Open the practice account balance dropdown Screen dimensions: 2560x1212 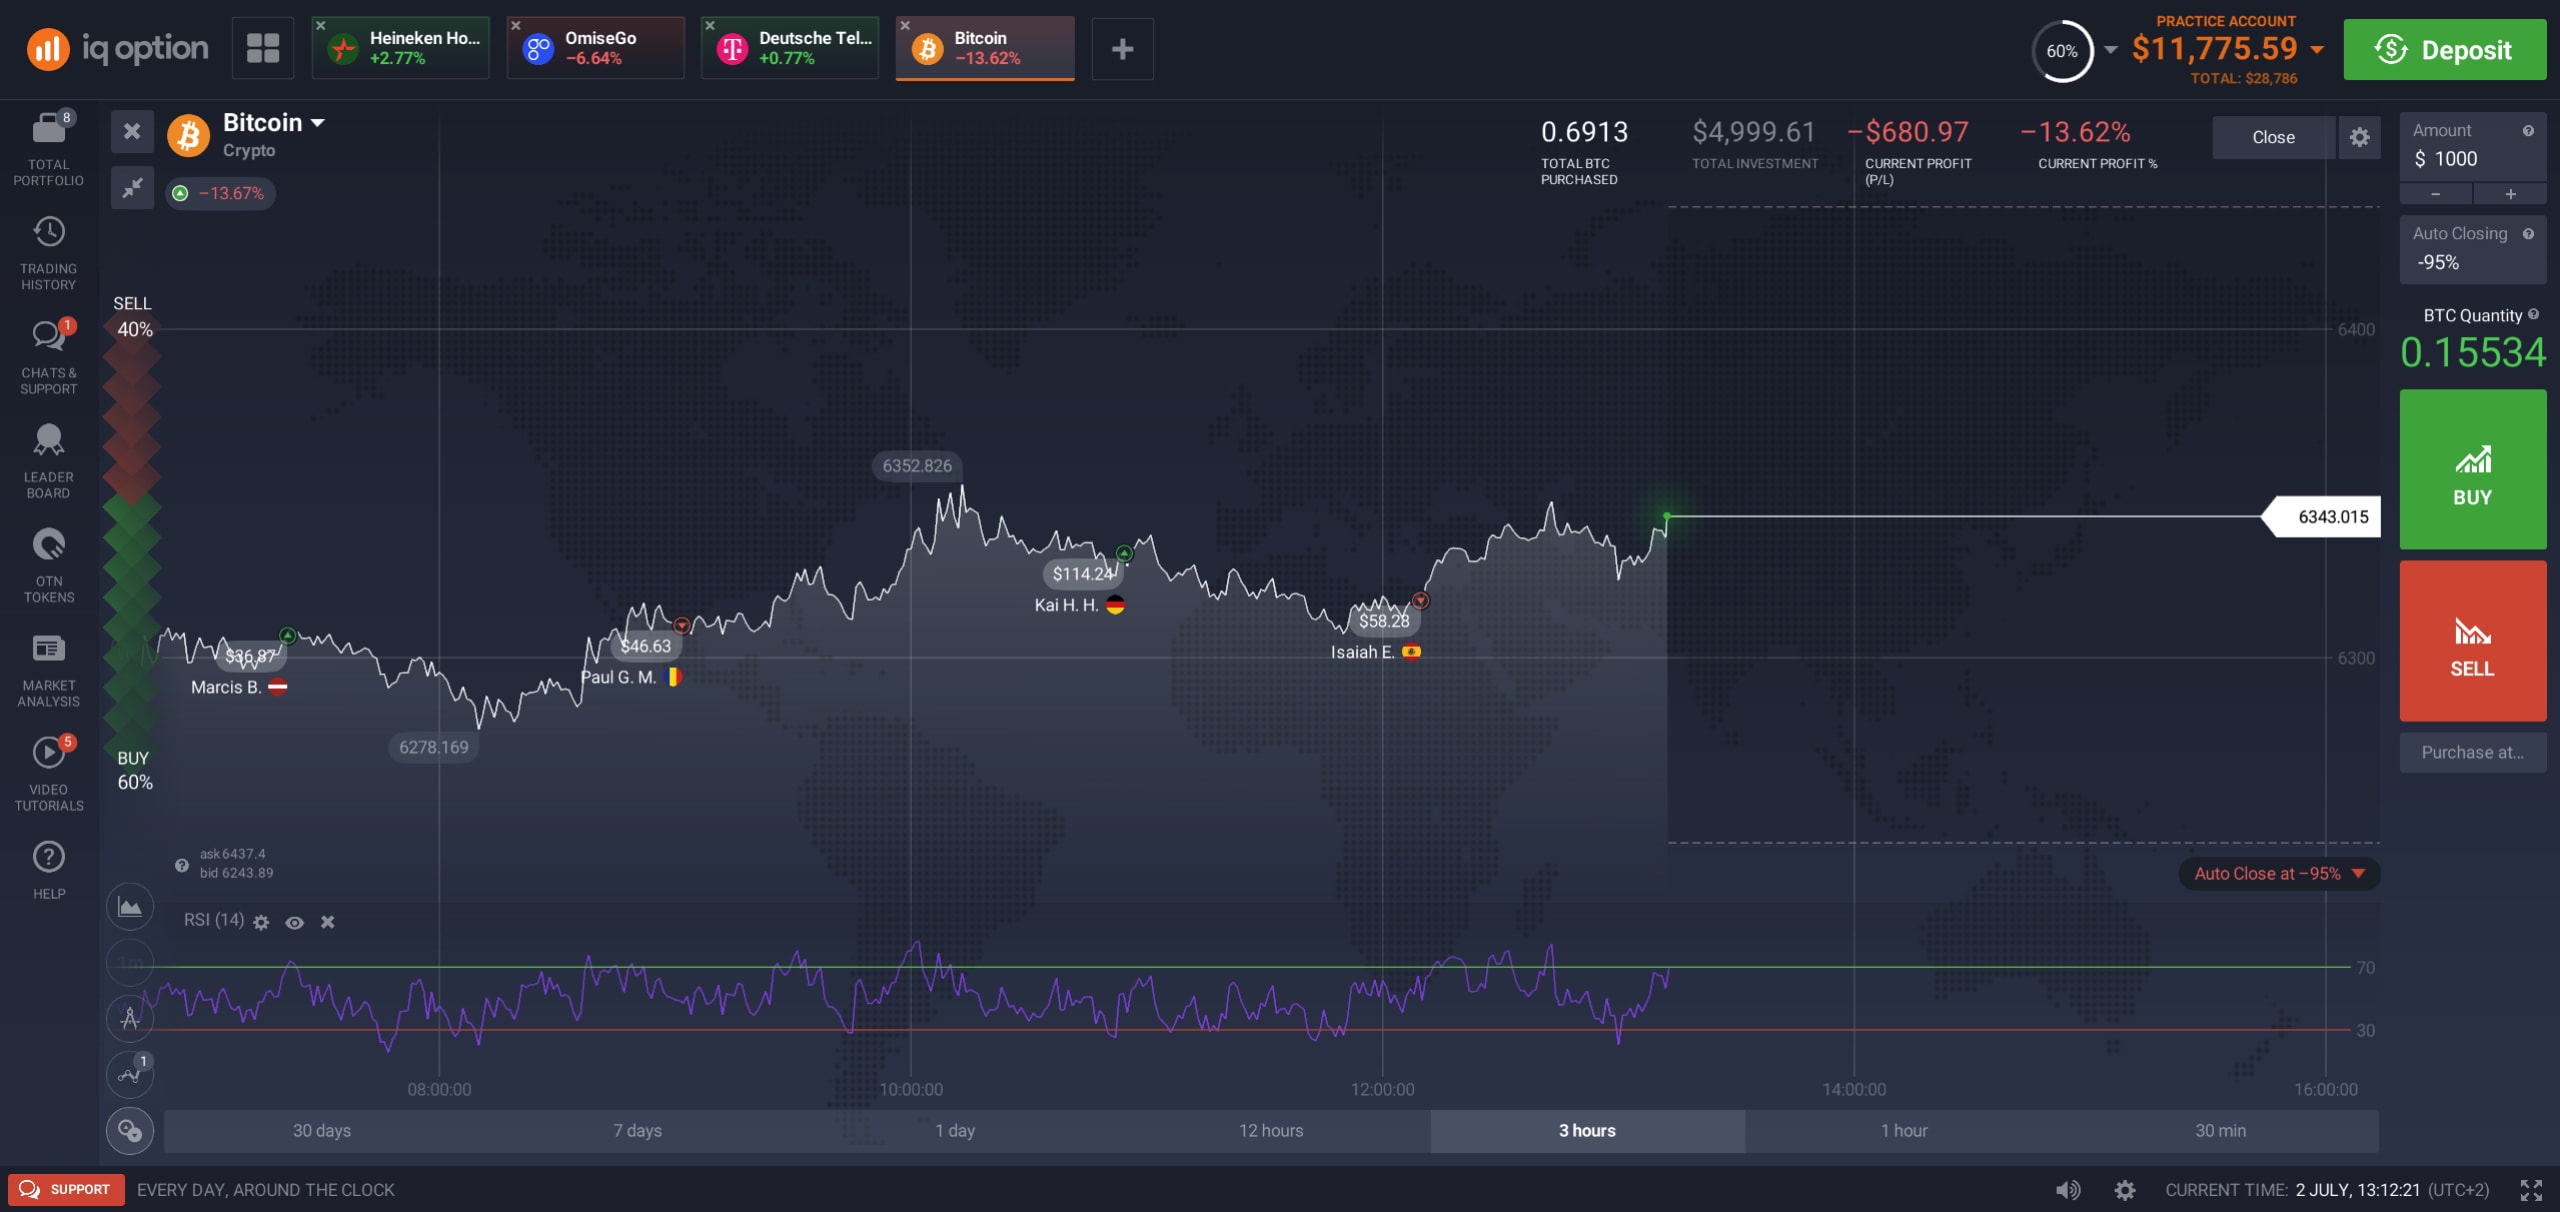[2316, 48]
